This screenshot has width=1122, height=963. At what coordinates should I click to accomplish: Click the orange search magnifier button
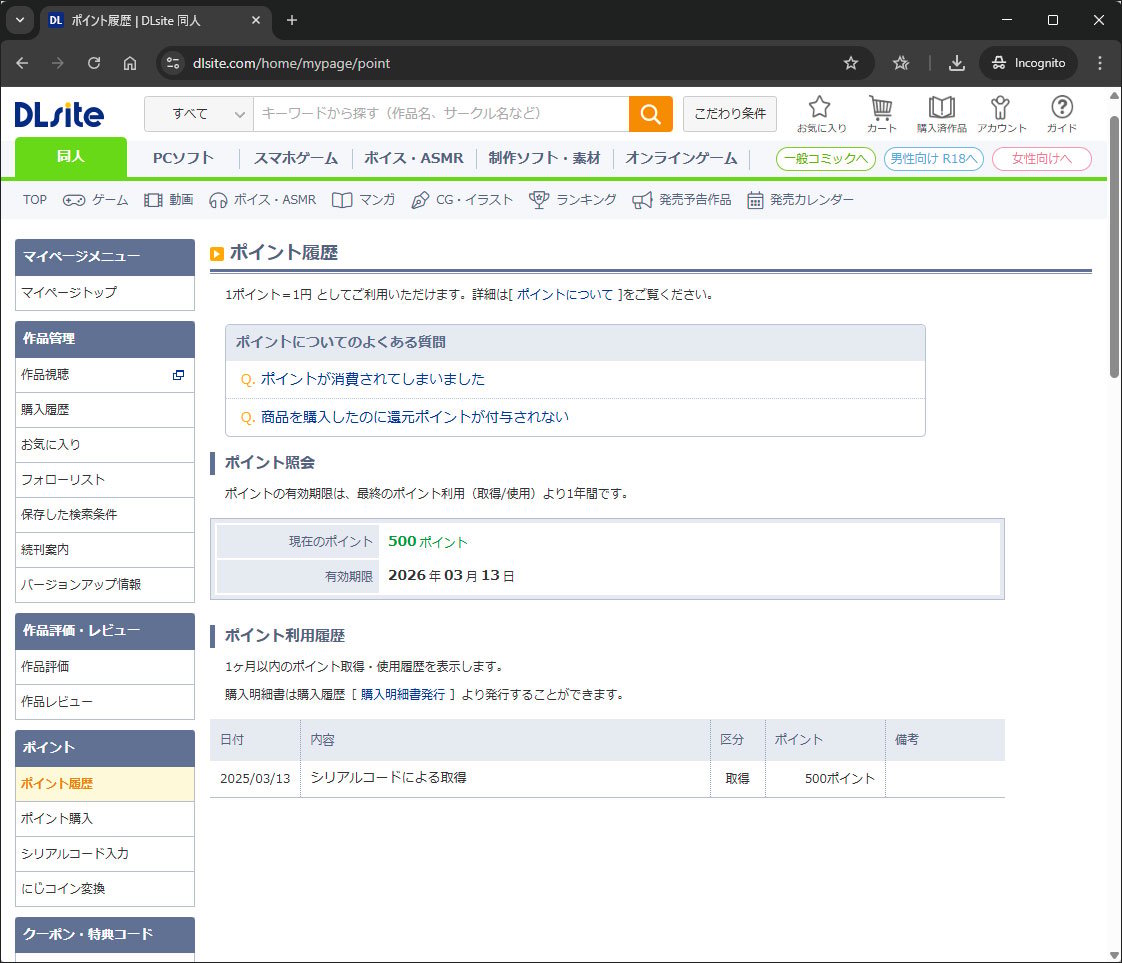click(x=650, y=114)
